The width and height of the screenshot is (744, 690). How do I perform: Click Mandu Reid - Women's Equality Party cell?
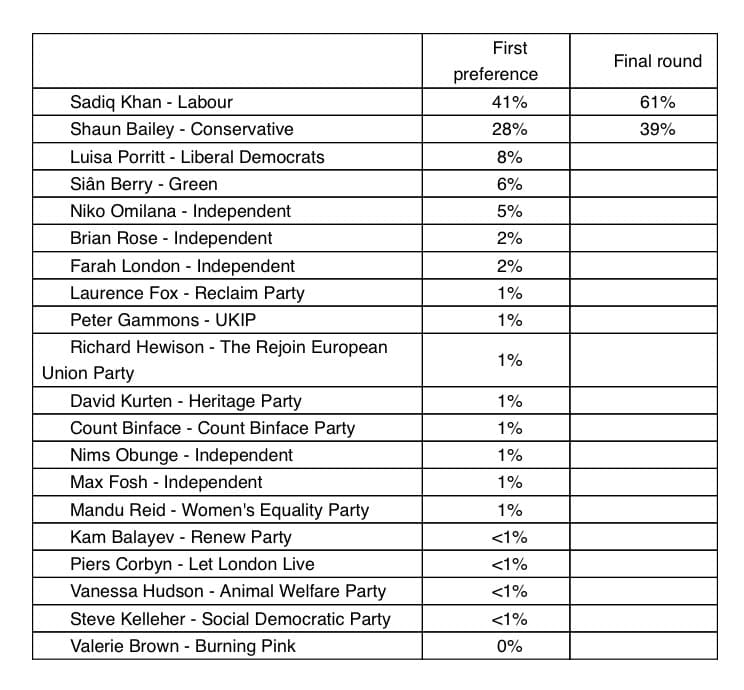tap(227, 510)
